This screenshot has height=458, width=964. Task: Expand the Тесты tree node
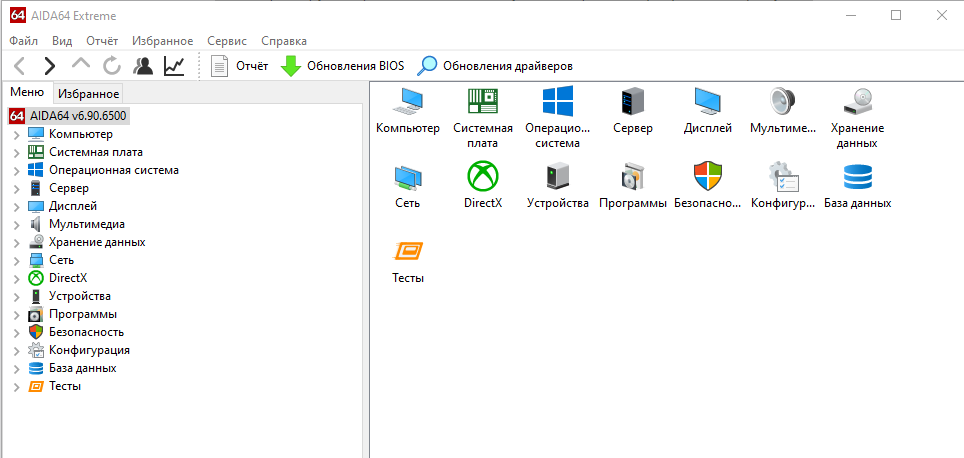(17, 387)
